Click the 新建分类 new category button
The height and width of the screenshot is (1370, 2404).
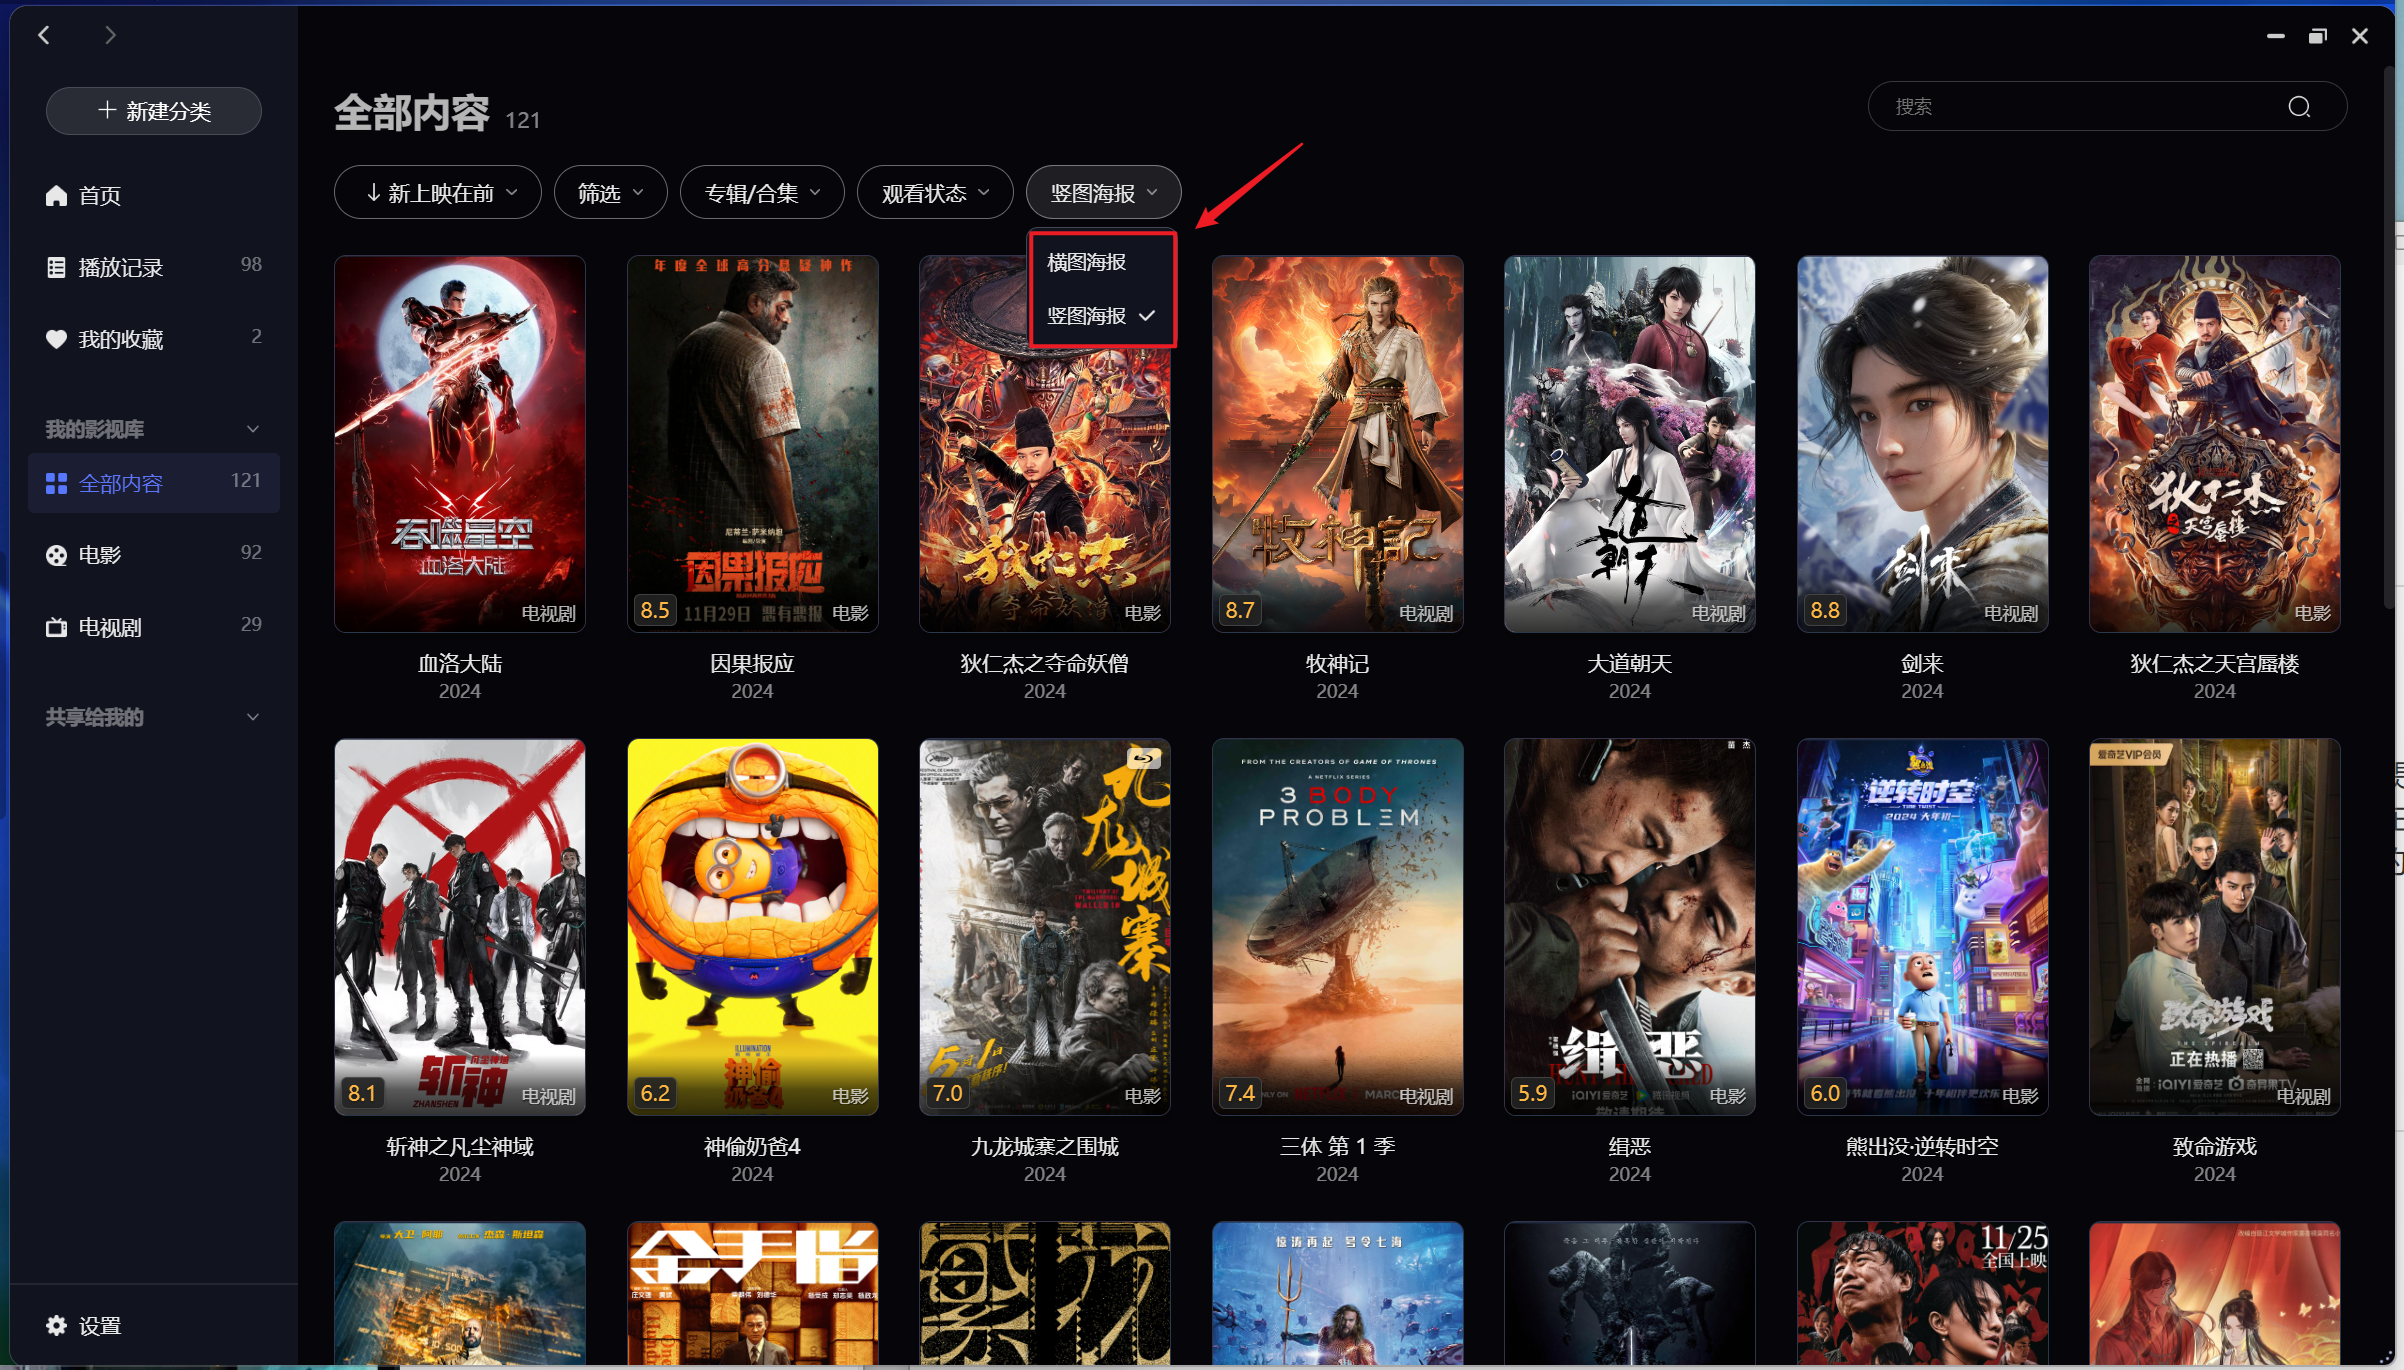coord(154,111)
